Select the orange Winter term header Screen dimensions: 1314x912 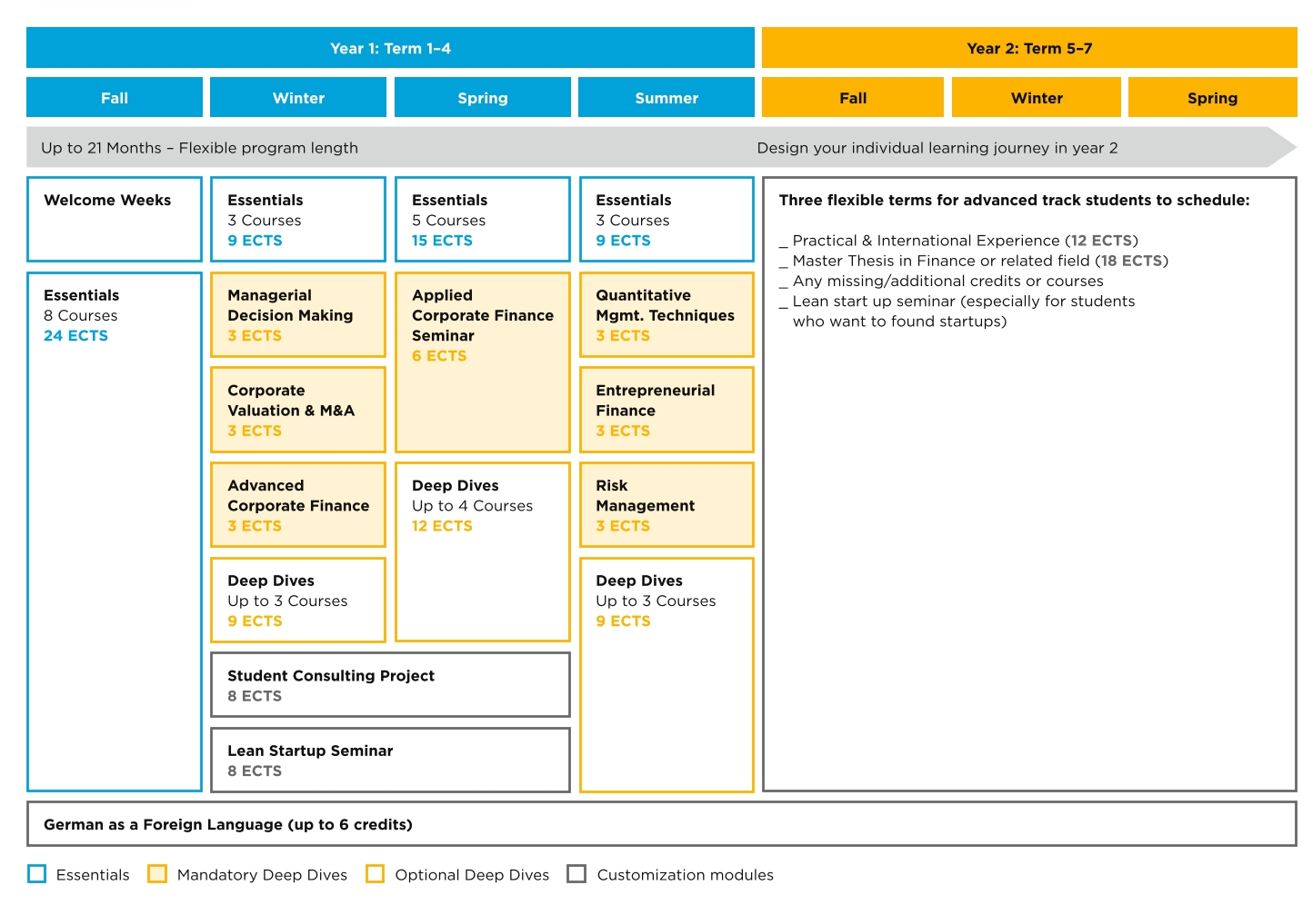(x=1036, y=98)
